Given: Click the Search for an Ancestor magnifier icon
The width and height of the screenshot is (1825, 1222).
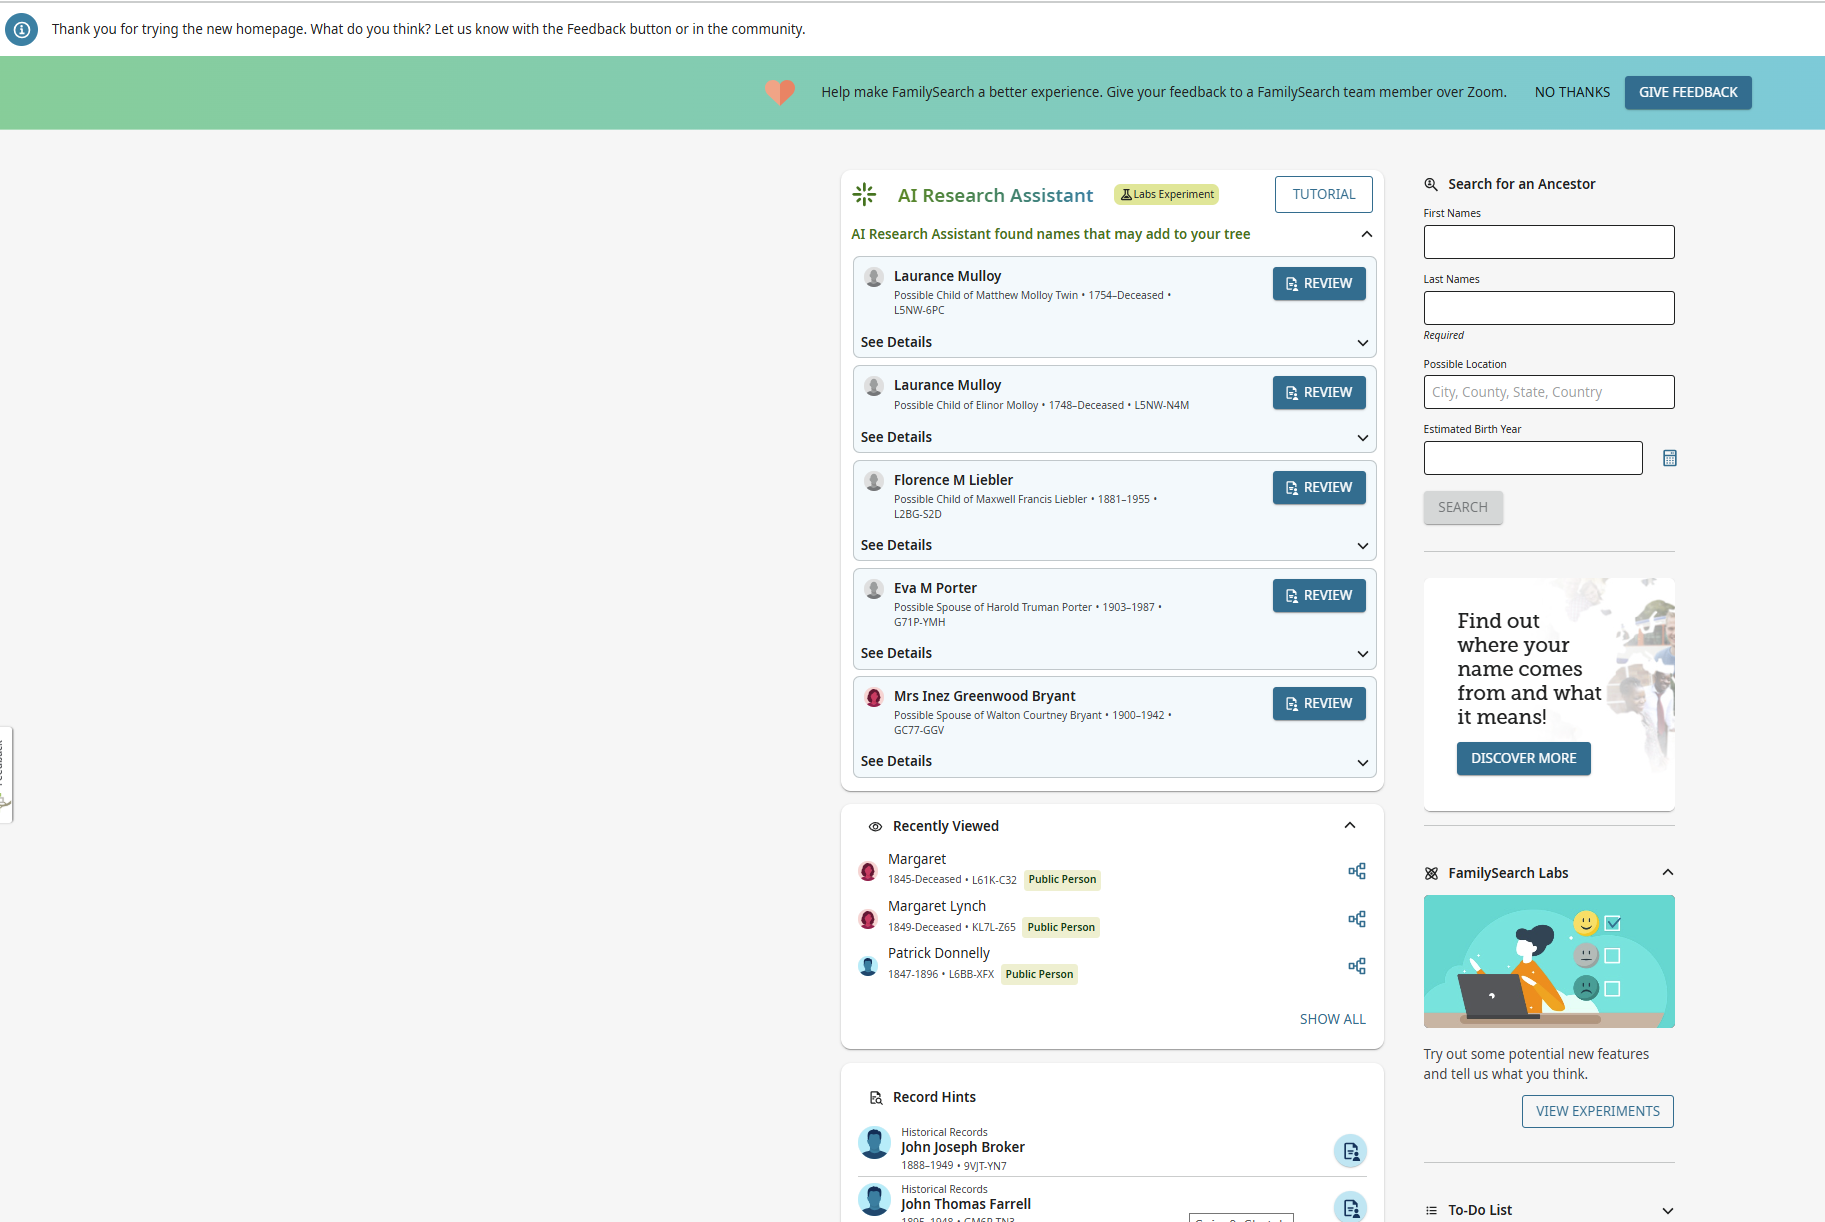Looking at the screenshot, I should pyautogui.click(x=1431, y=184).
